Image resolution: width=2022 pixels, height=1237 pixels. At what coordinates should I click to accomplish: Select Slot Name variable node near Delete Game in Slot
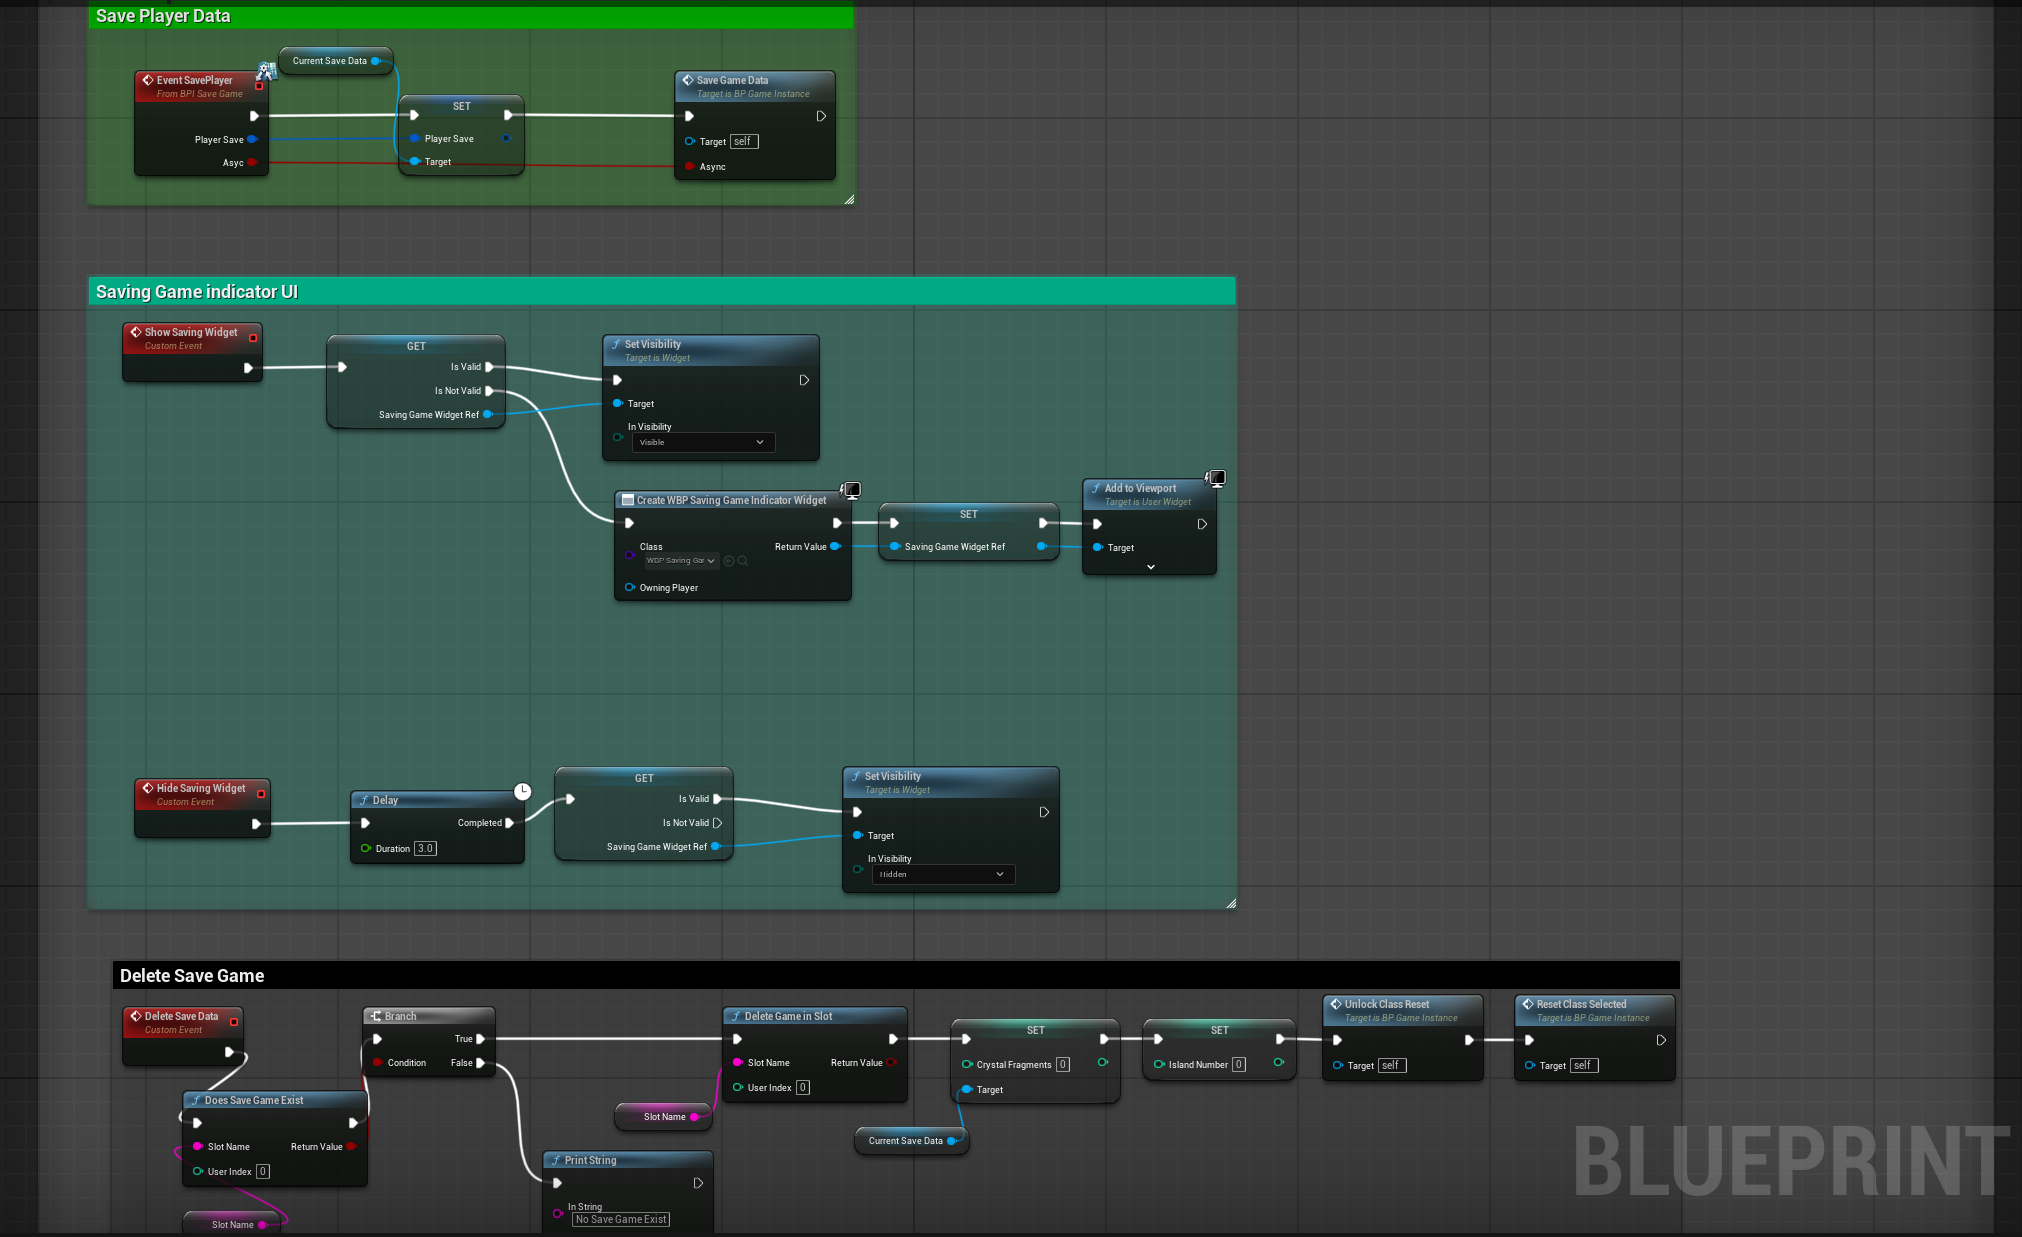click(664, 1117)
